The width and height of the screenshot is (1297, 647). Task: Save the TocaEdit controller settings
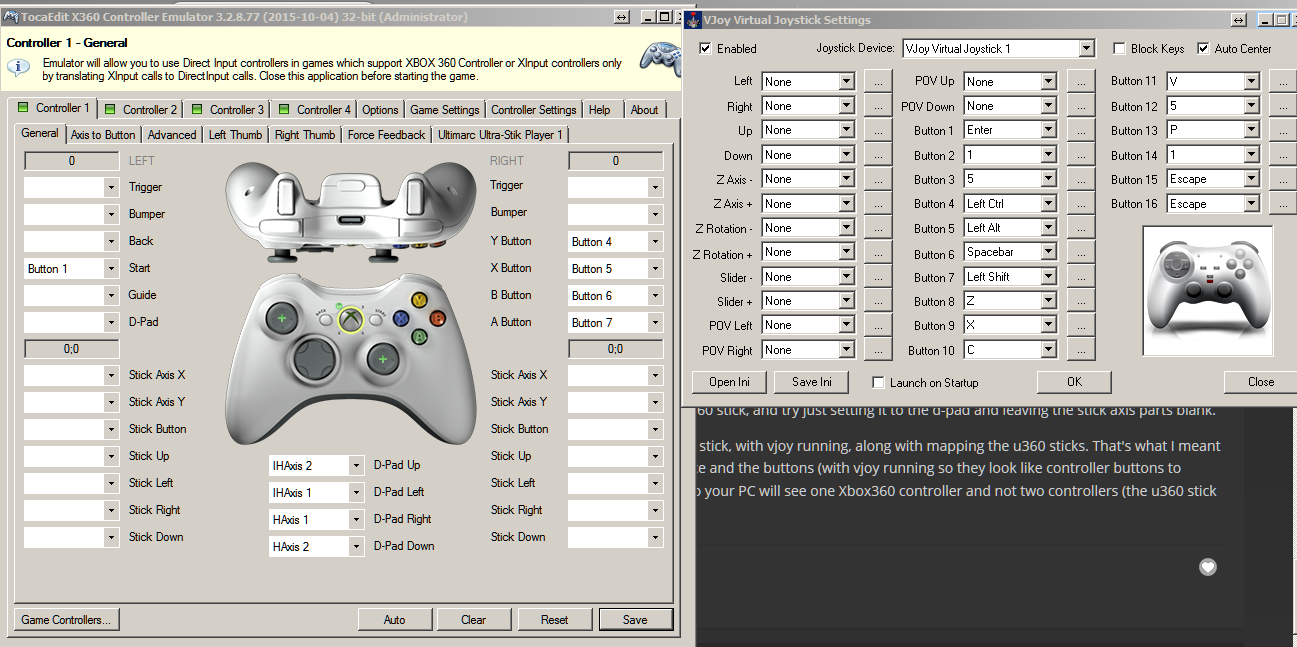click(635, 619)
